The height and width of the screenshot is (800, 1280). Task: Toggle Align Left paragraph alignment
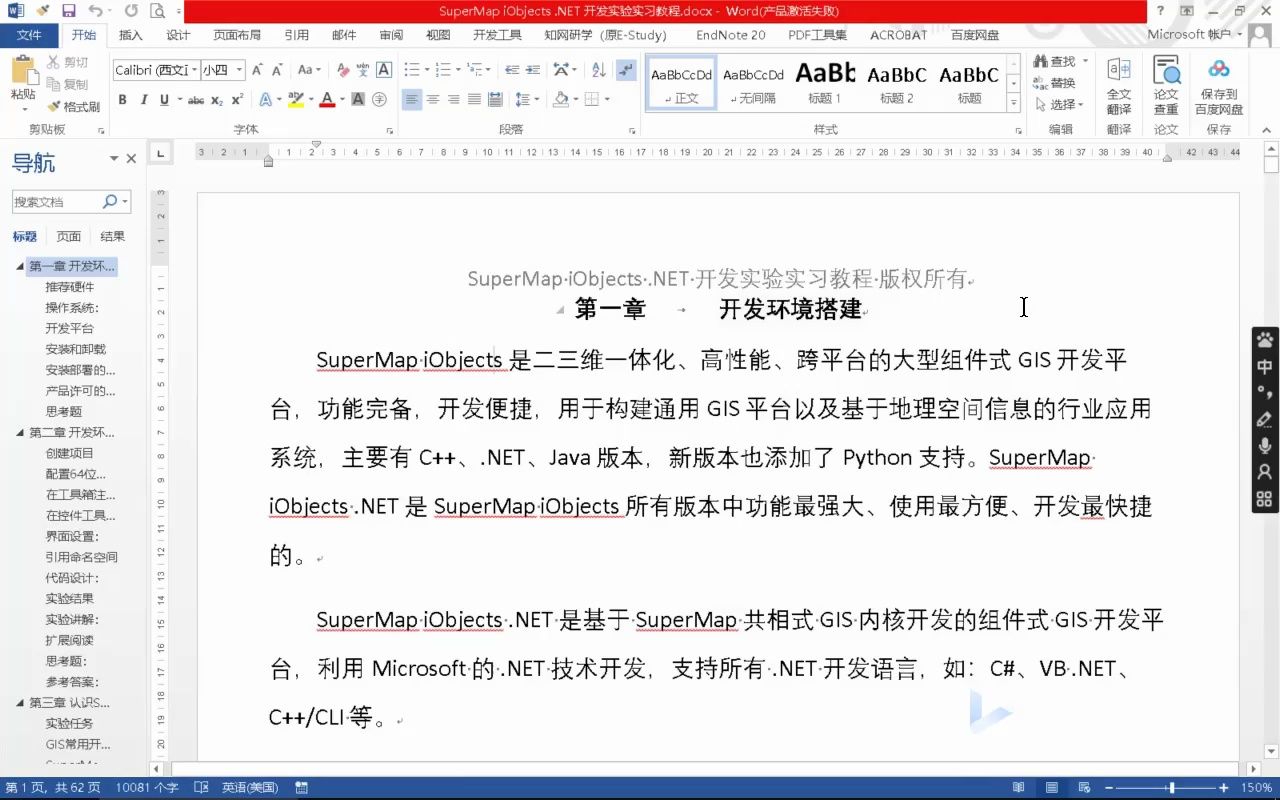coord(412,99)
